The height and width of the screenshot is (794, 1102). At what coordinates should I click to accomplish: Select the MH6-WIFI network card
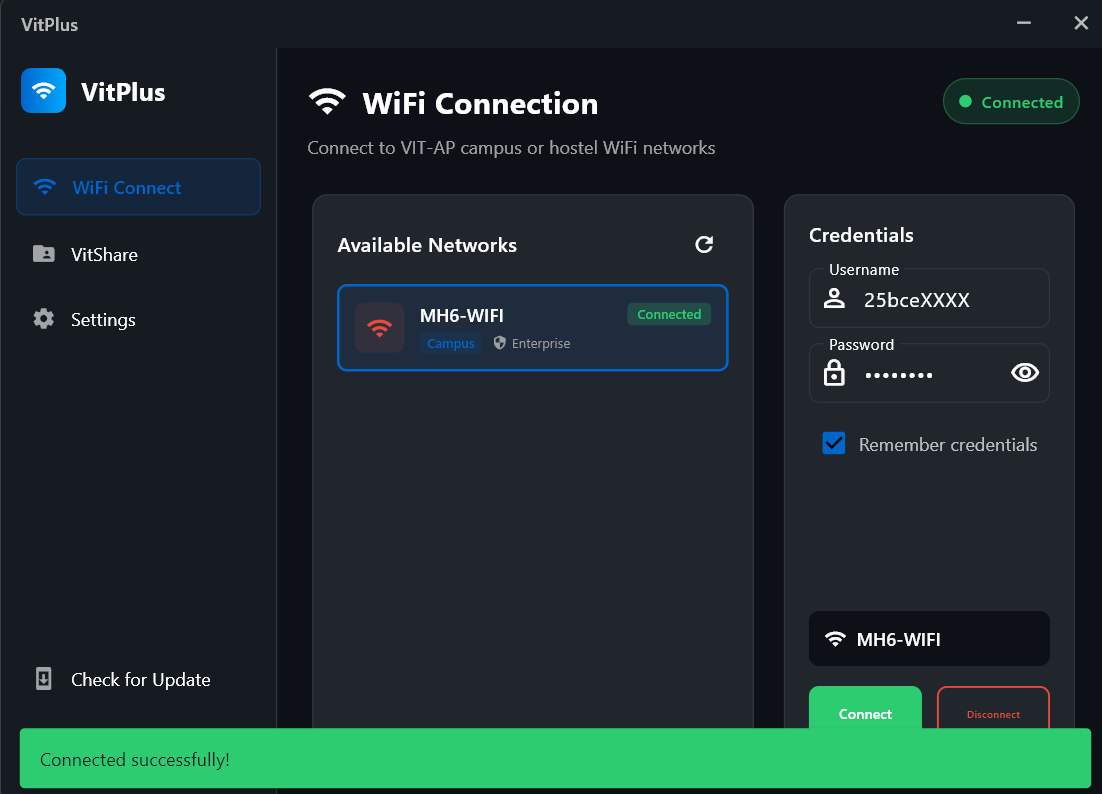pyautogui.click(x=533, y=327)
